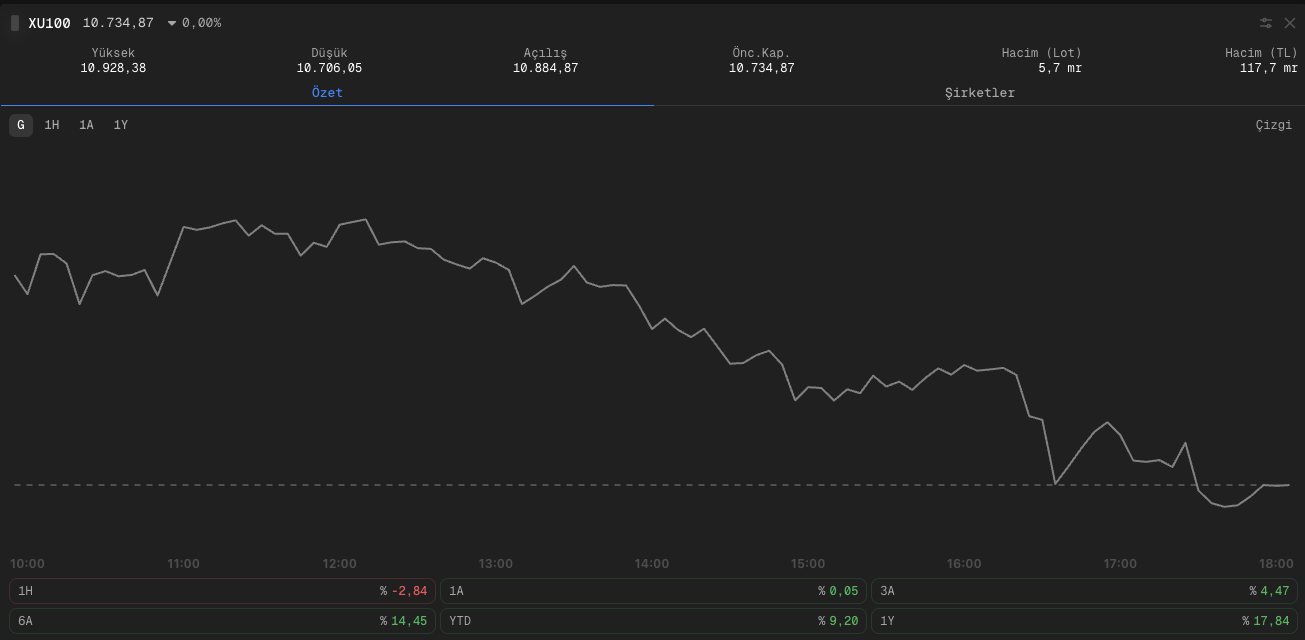Click the 1Y performance box showing 17,84
The image size is (1305, 640).
click(1084, 621)
